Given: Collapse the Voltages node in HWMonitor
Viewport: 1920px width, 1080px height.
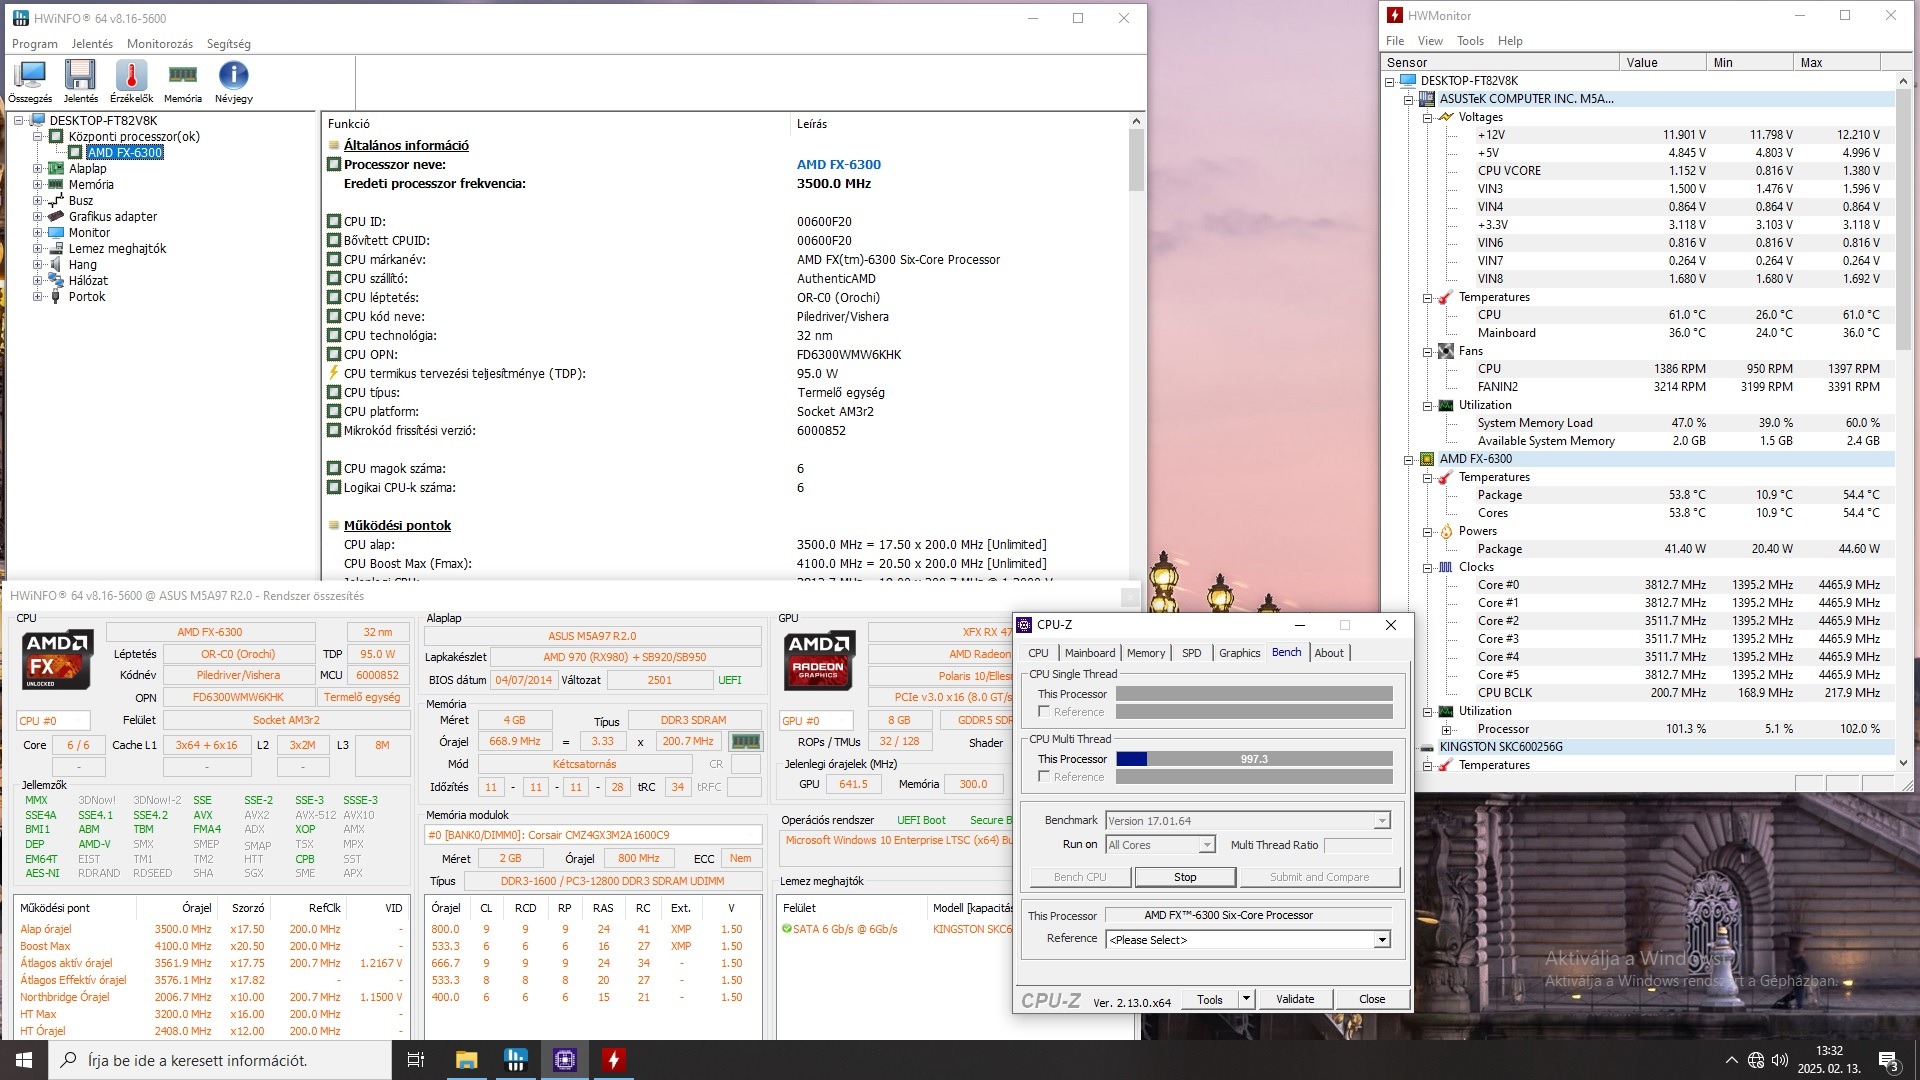Looking at the screenshot, I should point(1428,118).
